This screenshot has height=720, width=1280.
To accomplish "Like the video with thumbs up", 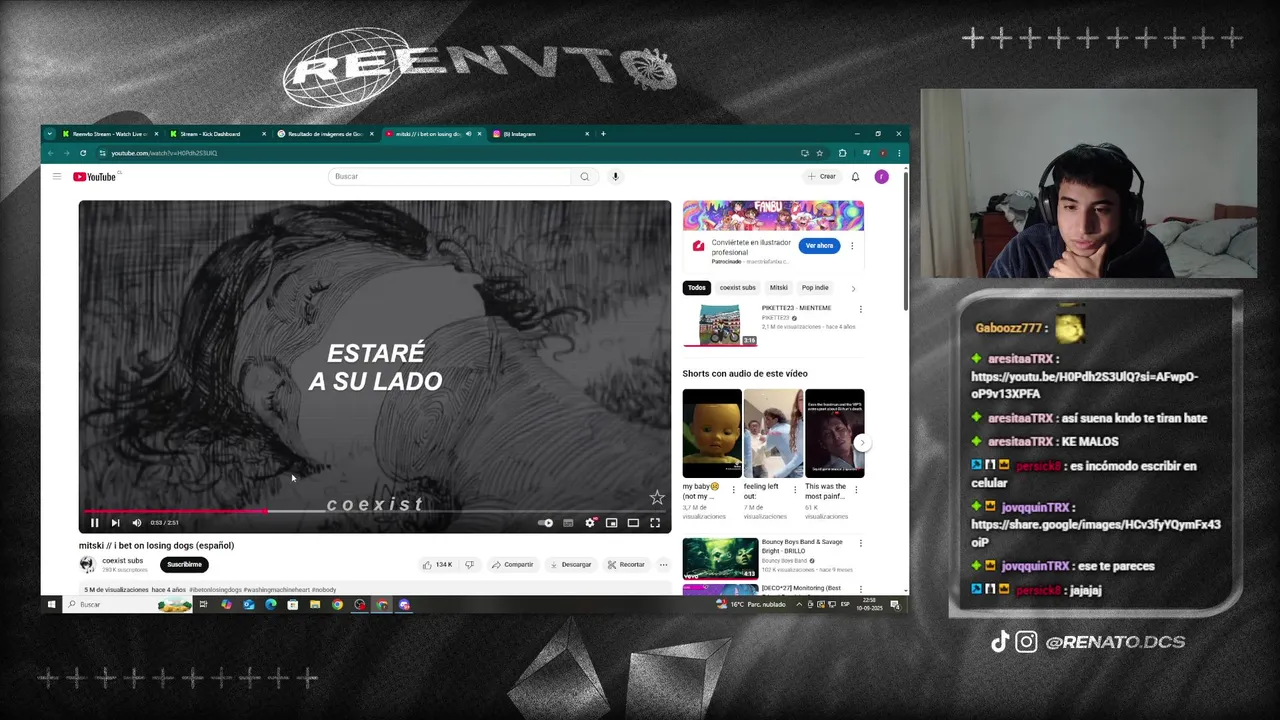I will 438,564.
